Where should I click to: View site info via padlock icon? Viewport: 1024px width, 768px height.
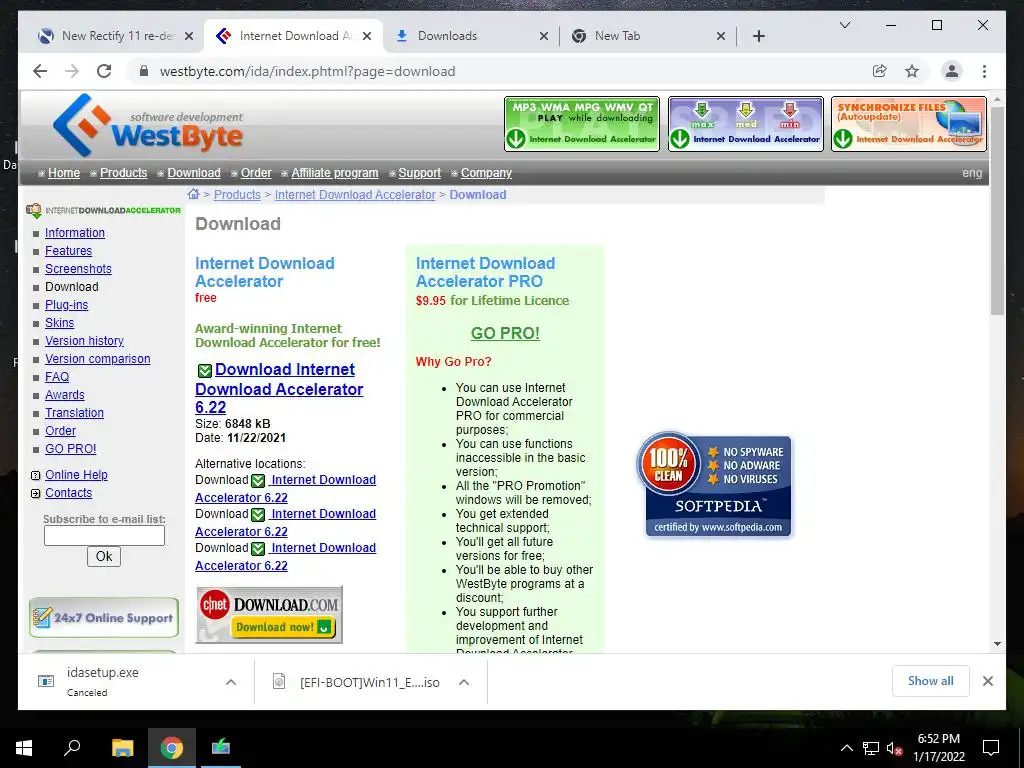(x=144, y=71)
